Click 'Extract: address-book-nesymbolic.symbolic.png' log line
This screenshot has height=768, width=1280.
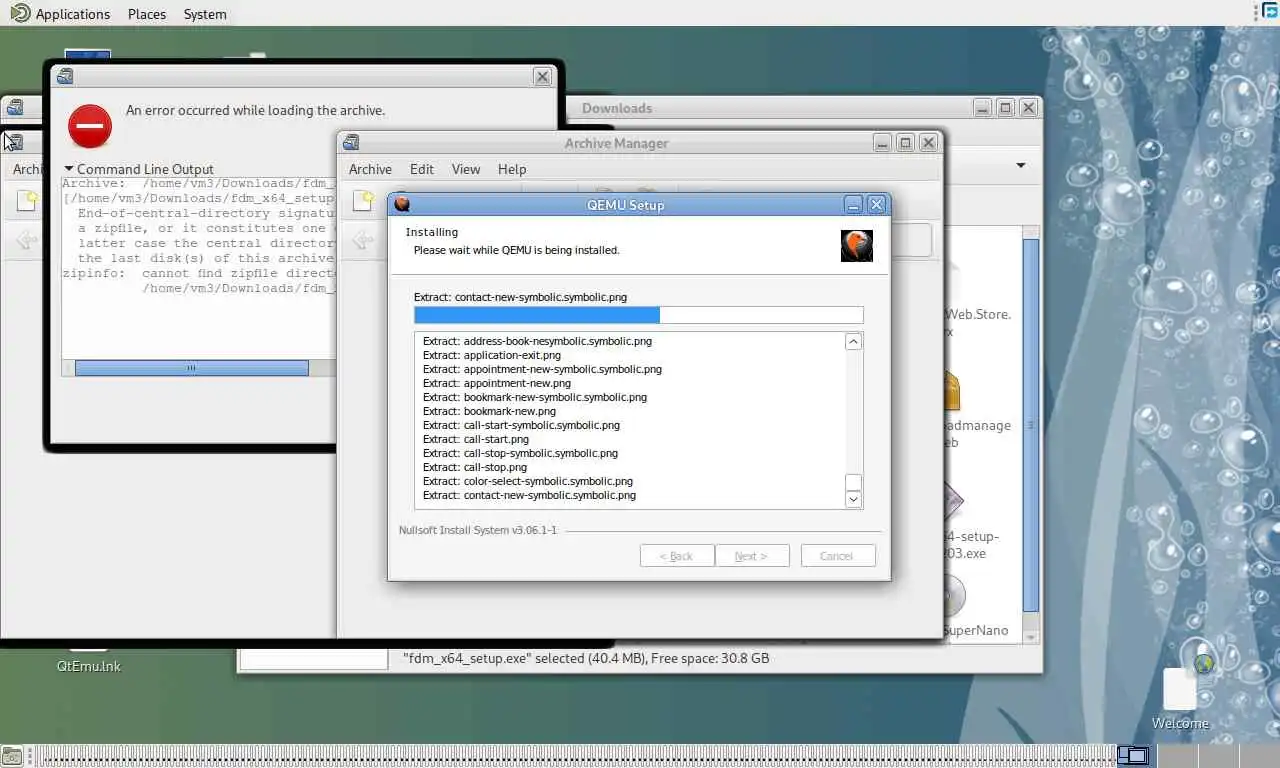pyautogui.click(x=537, y=341)
